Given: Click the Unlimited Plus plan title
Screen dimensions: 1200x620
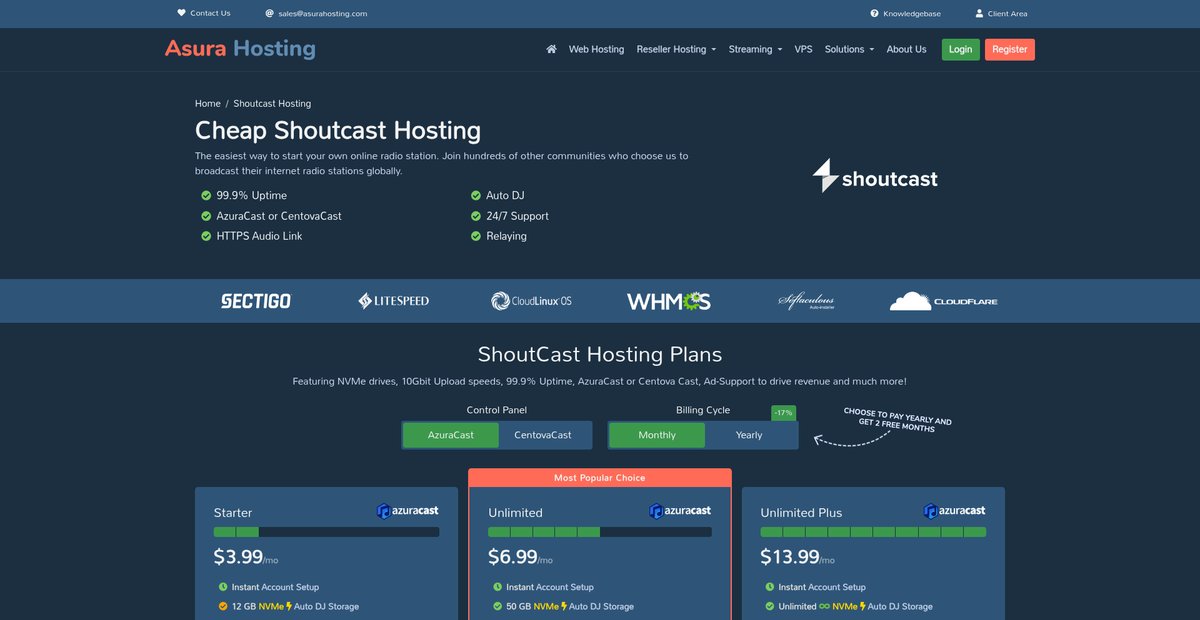Looking at the screenshot, I should pyautogui.click(x=802, y=513).
